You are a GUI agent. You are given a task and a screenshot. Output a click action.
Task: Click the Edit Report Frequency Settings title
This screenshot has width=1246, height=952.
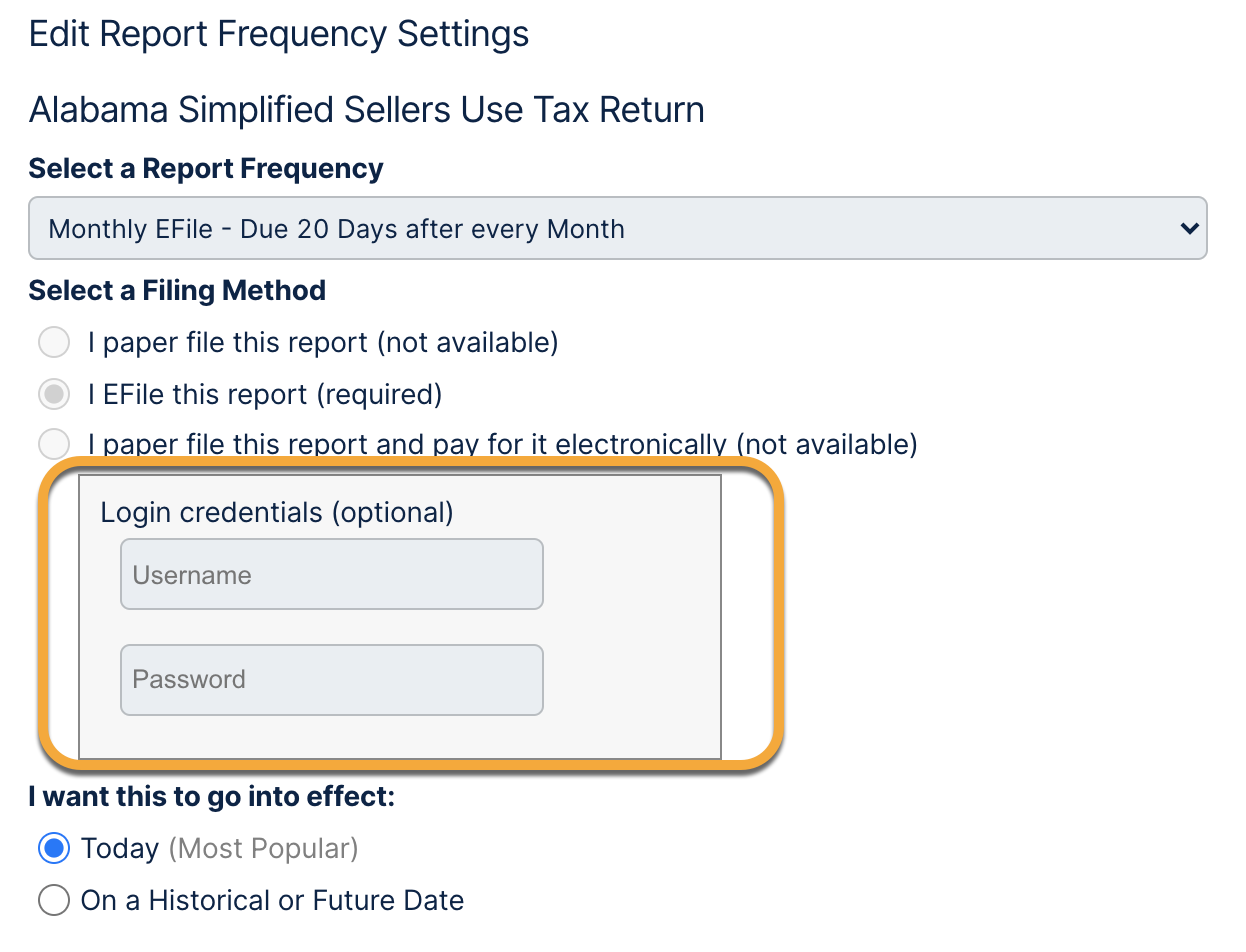tap(279, 34)
